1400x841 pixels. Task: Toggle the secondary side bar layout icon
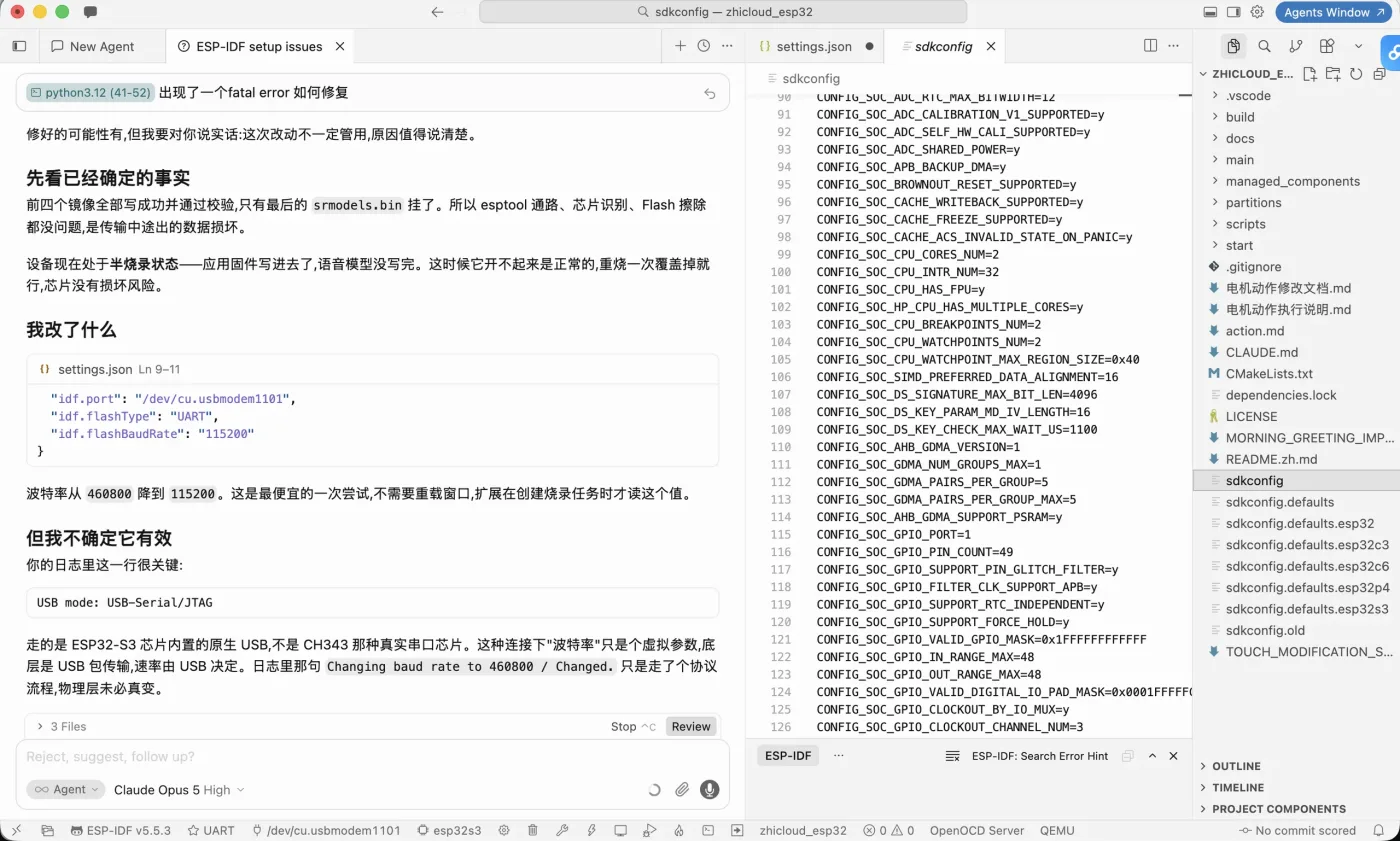(1233, 12)
